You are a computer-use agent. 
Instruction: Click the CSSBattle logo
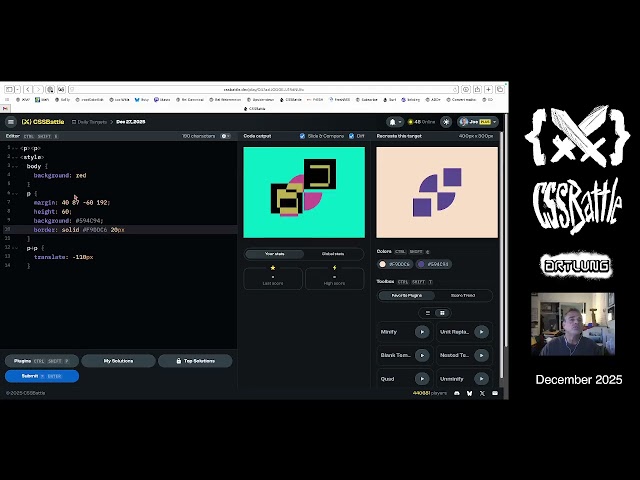coord(43,122)
